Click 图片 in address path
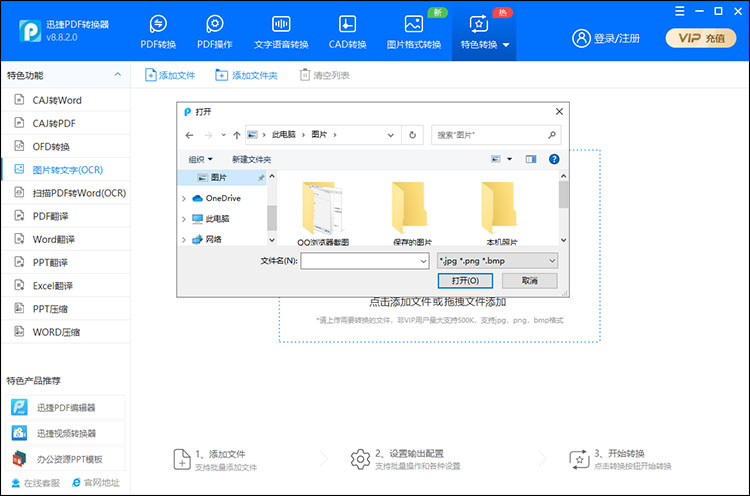This screenshot has width=750, height=496. (319, 135)
